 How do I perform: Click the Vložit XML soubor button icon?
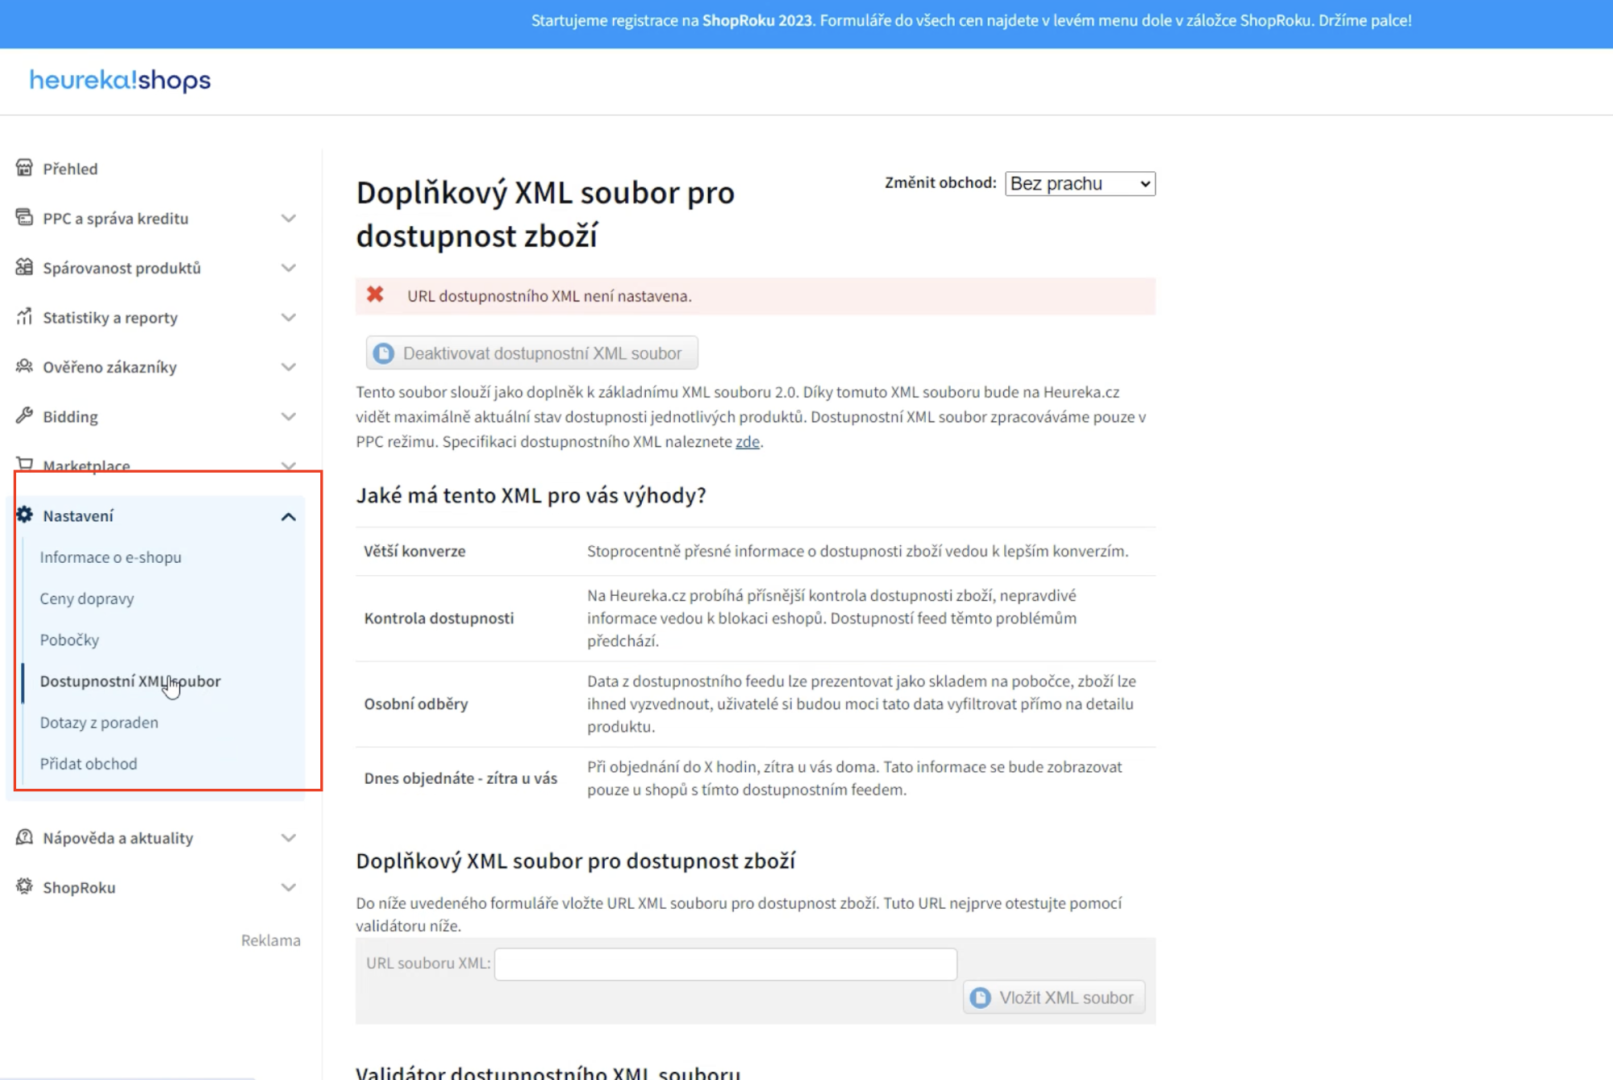point(981,998)
